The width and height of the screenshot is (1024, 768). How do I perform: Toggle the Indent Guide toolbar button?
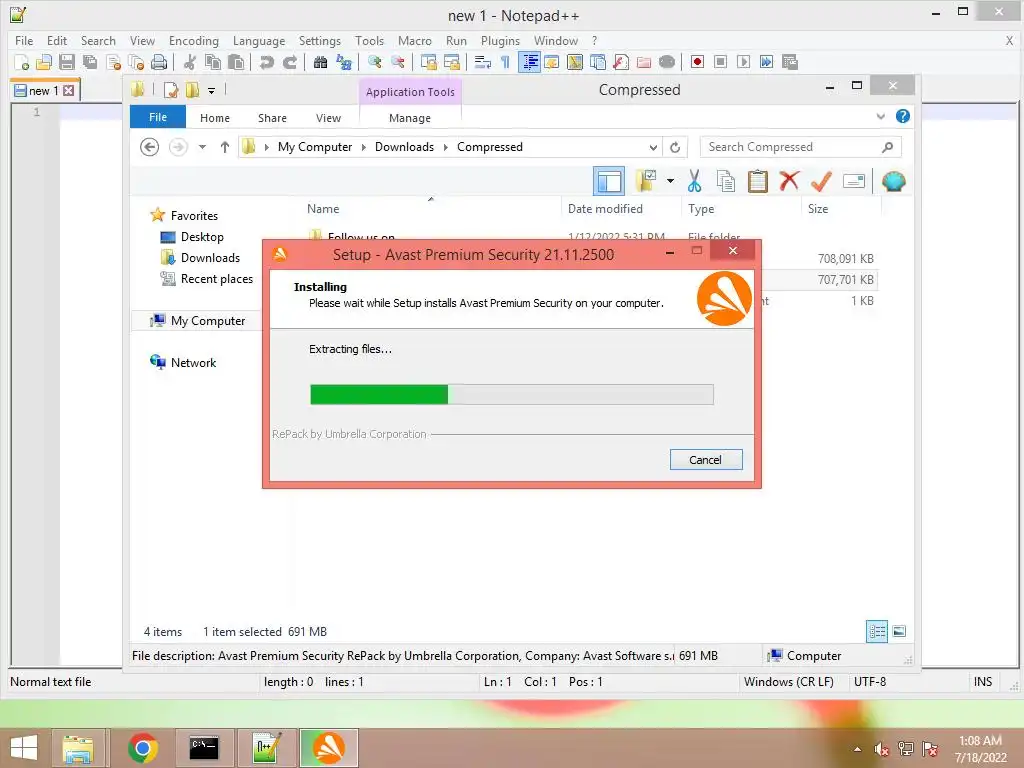[530, 62]
